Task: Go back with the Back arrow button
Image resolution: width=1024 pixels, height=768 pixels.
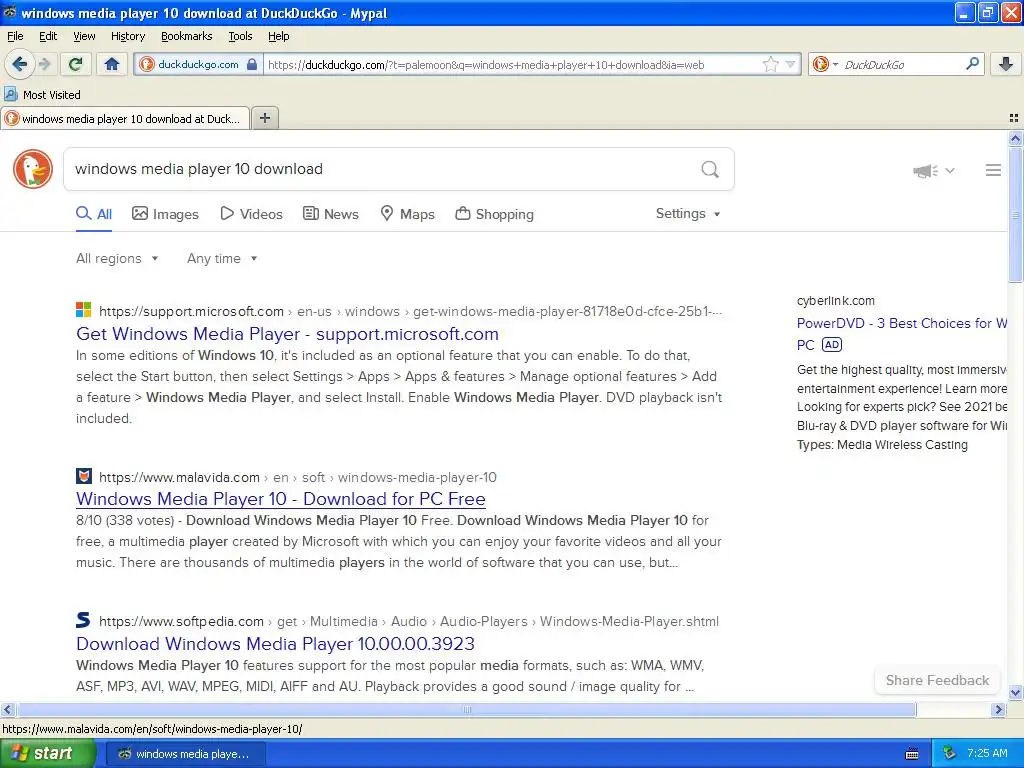Action: coord(19,64)
